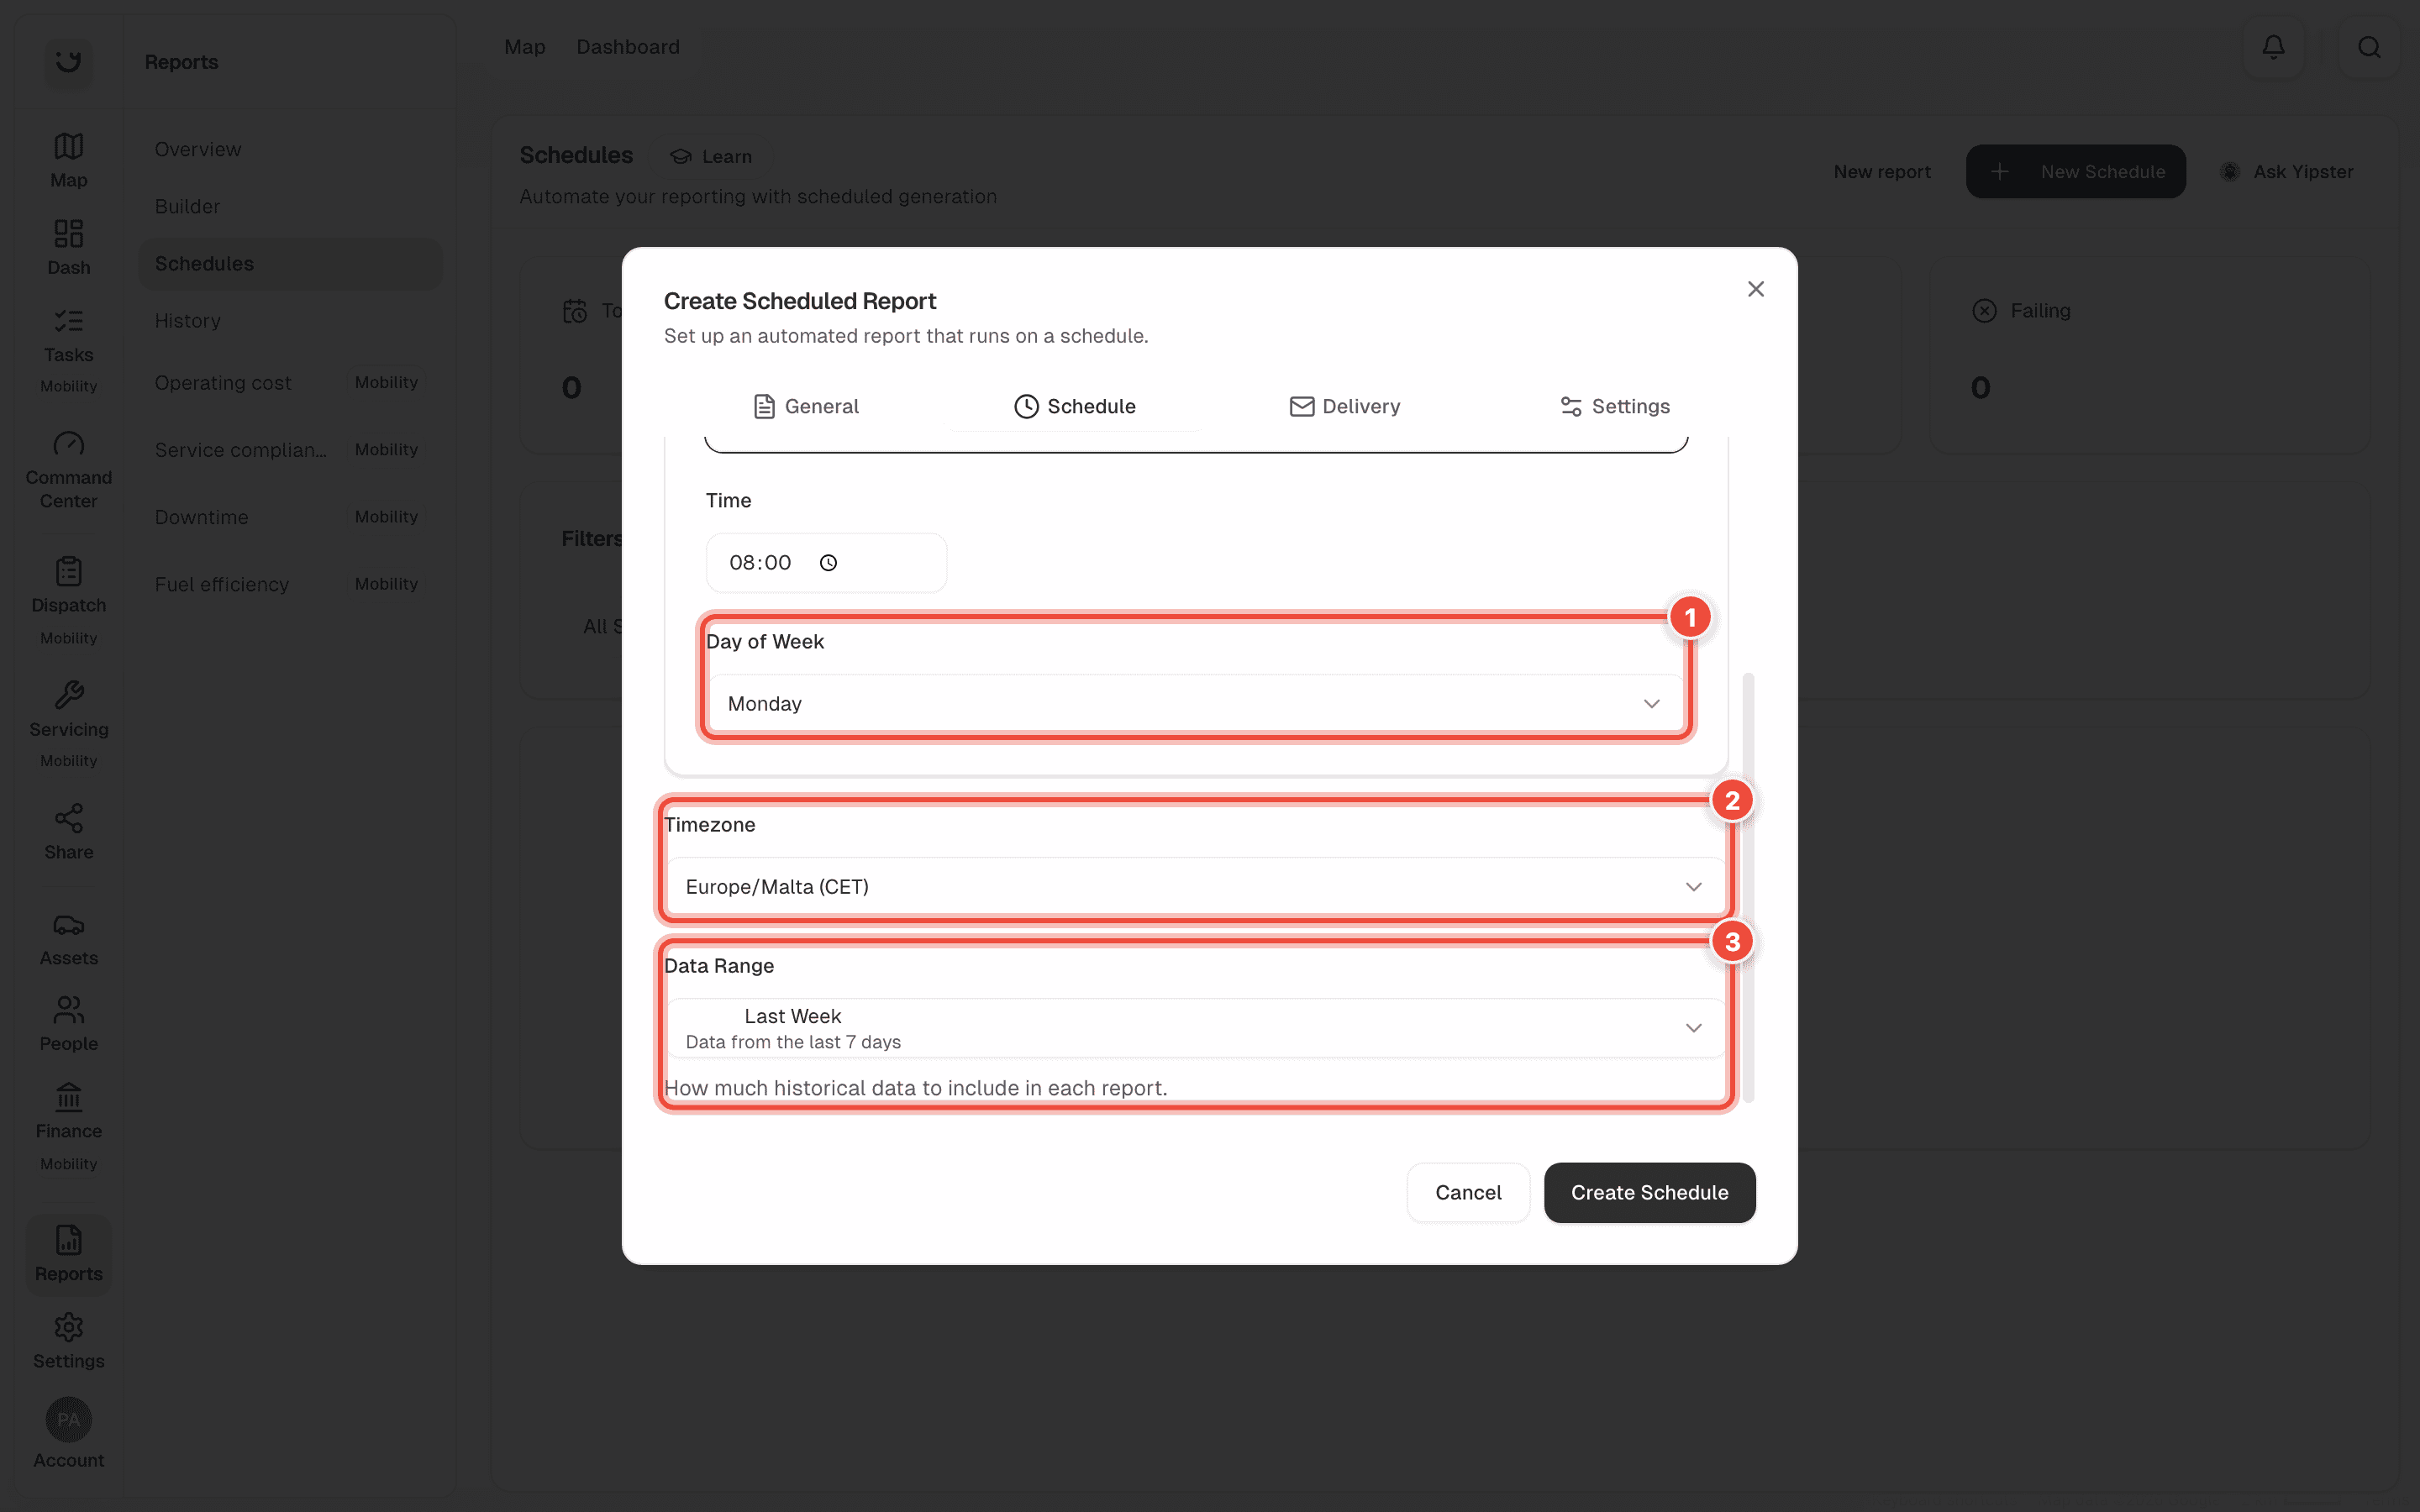Expand the Data Range dropdown
The width and height of the screenshot is (2420, 1512).
[1195, 1028]
